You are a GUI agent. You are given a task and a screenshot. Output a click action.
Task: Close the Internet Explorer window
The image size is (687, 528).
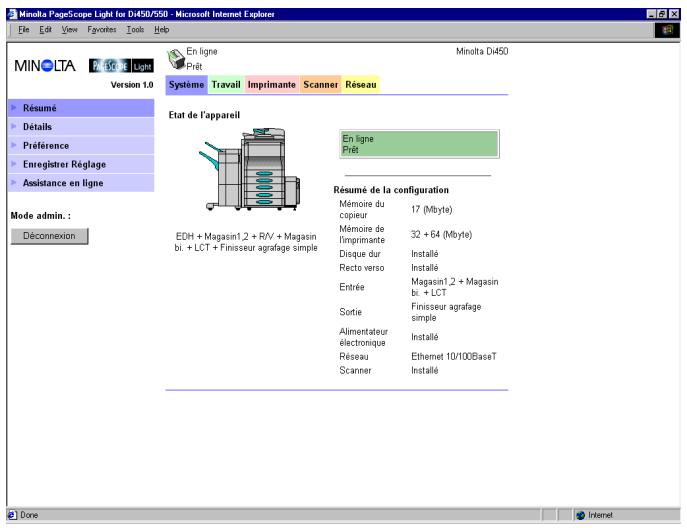coord(674,14)
